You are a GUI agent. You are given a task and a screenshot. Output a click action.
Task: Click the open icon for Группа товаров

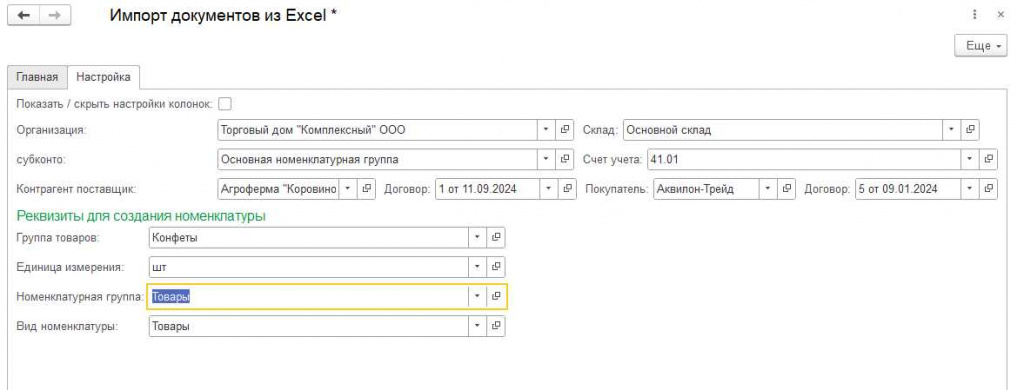coord(496,238)
